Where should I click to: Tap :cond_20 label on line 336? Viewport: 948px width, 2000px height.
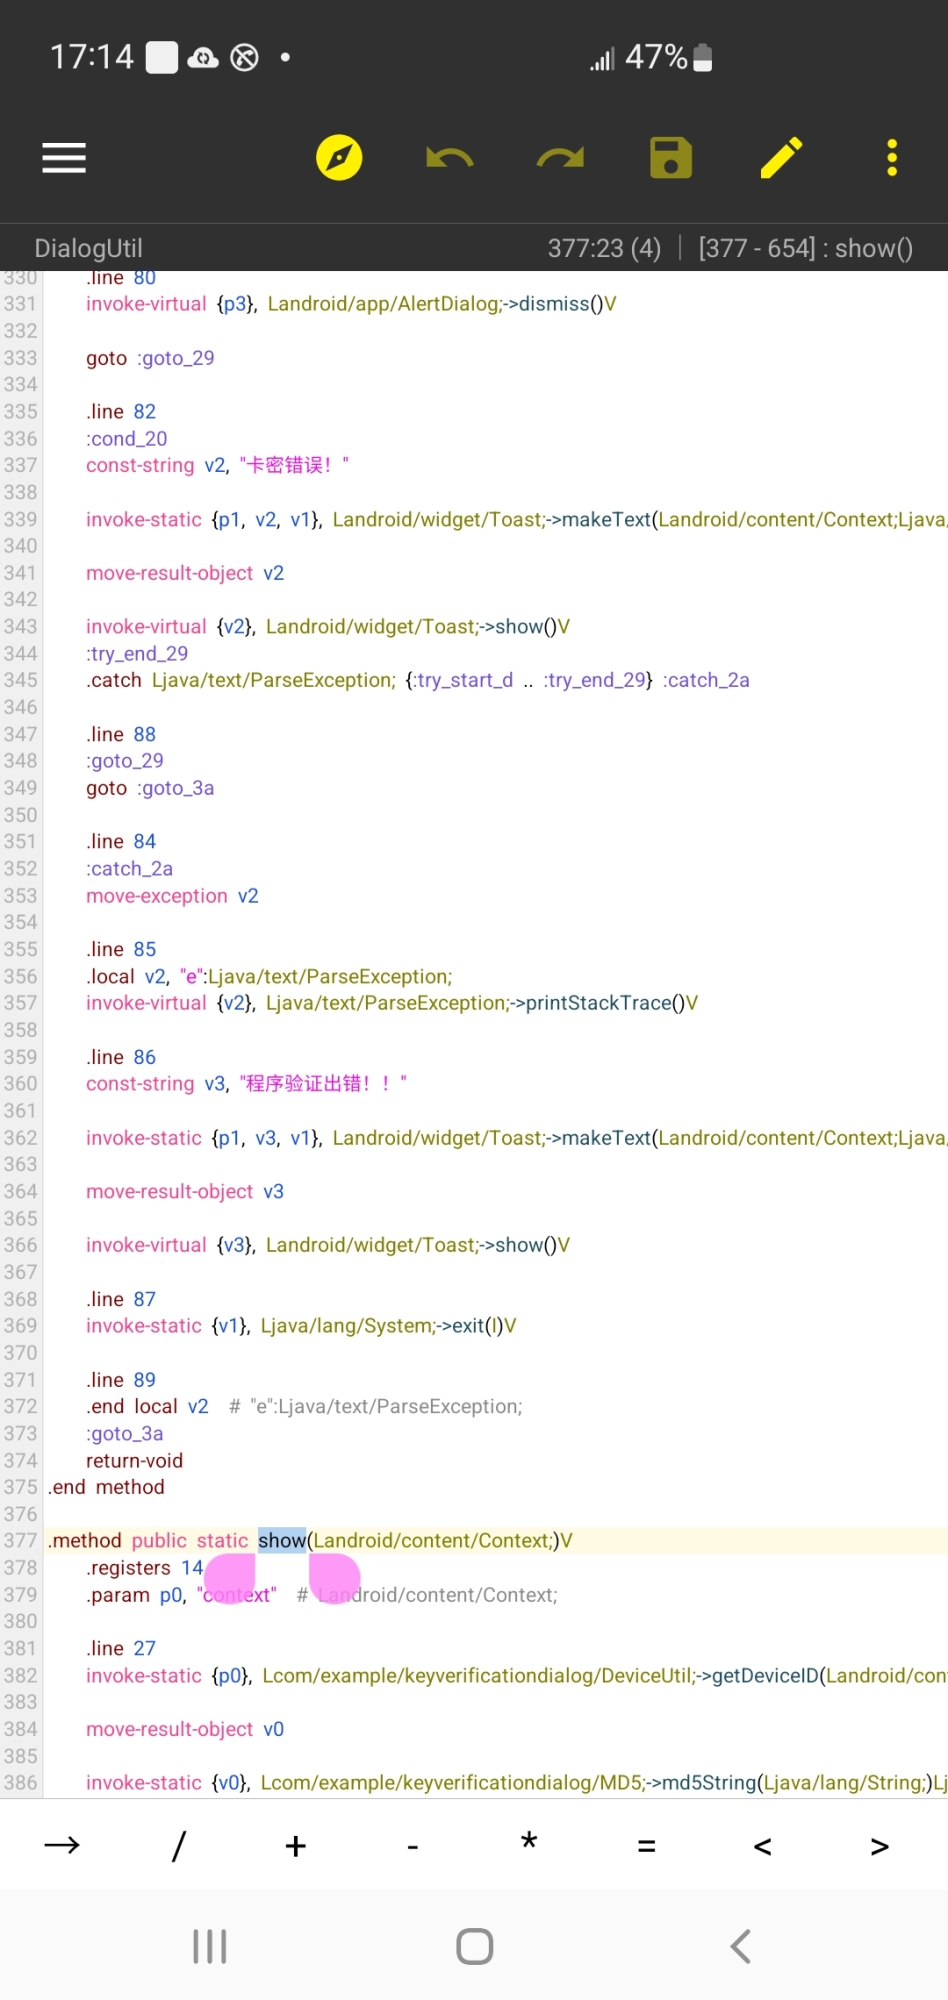127,439
